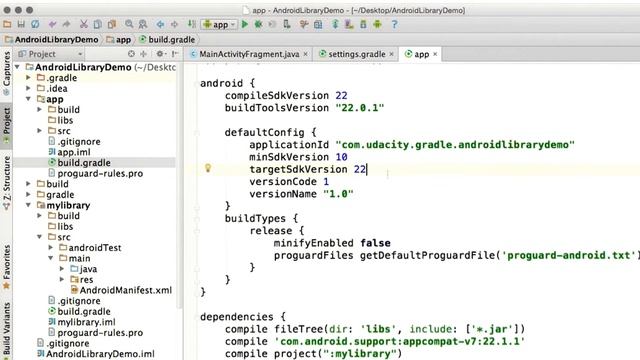The height and width of the screenshot is (360, 640).
Task: Click the Save All toolbar icon
Action: click(21, 24)
